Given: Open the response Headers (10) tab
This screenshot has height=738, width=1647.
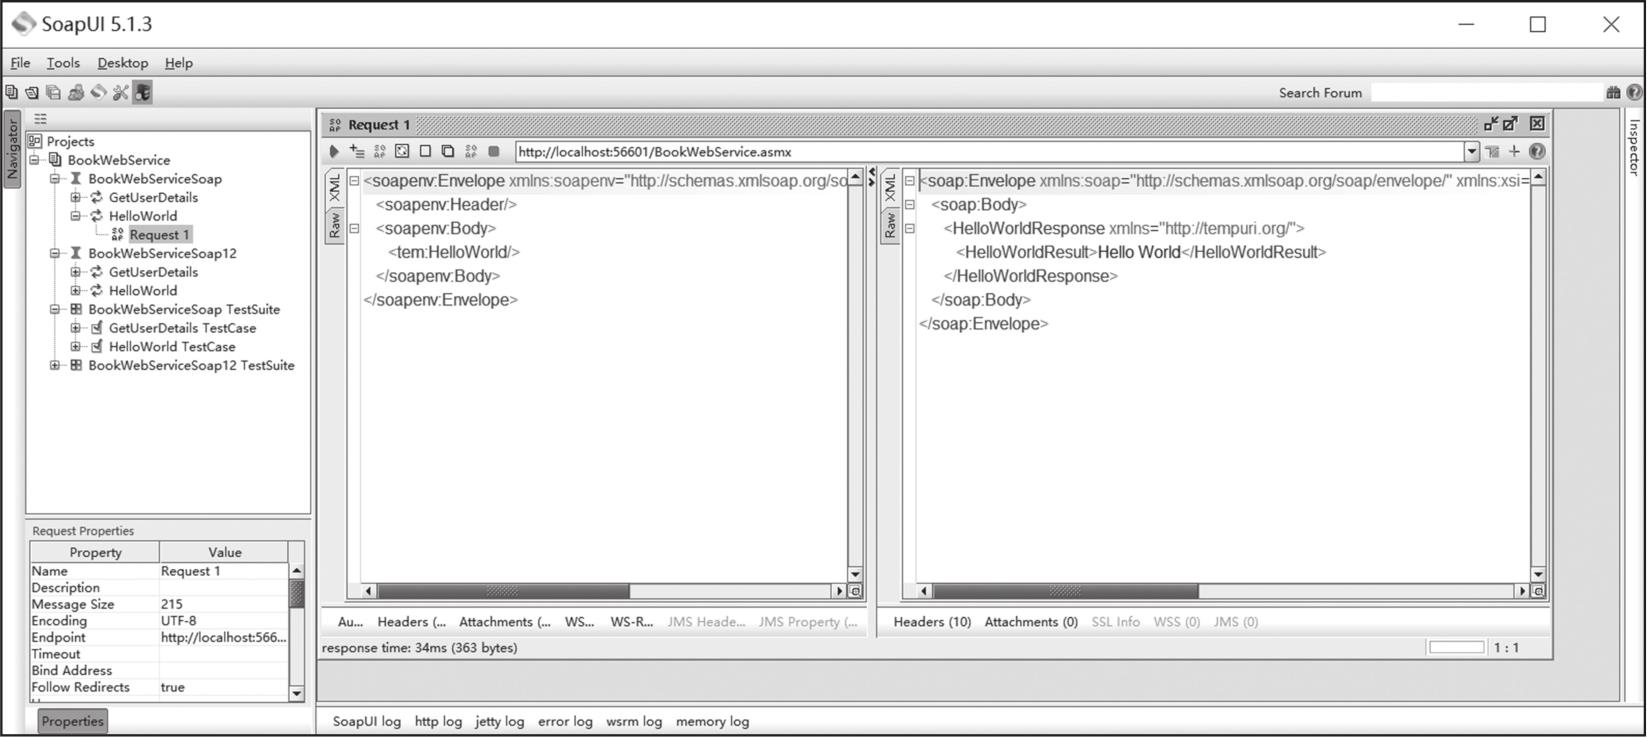Looking at the screenshot, I should (932, 622).
